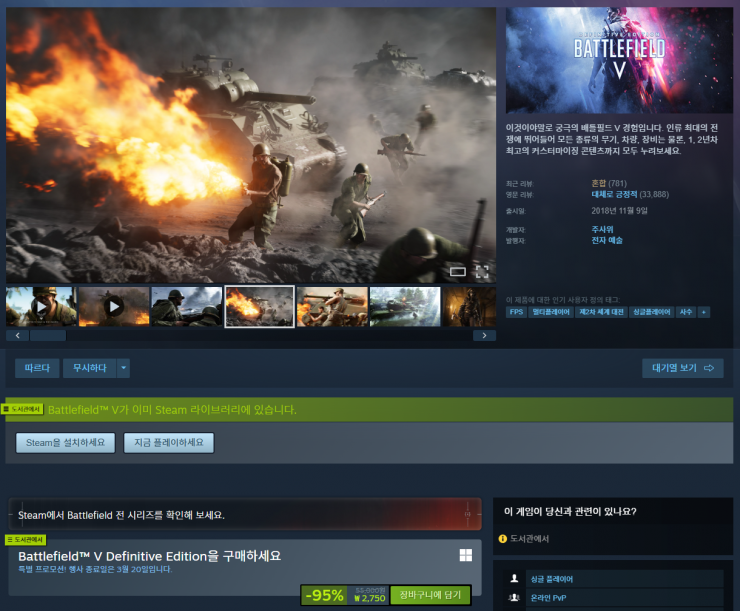Click the theater mode rectangle icon
This screenshot has width=740, height=611.
pyautogui.click(x=458, y=271)
